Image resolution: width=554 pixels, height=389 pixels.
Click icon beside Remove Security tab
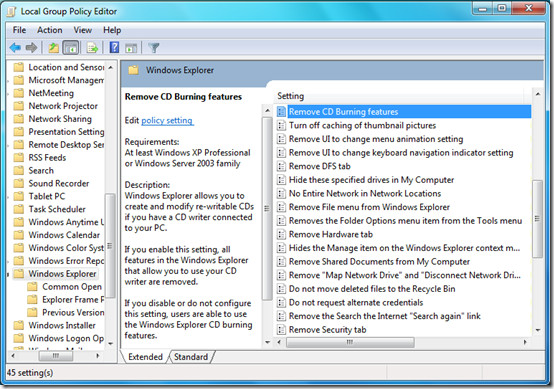tap(281, 330)
